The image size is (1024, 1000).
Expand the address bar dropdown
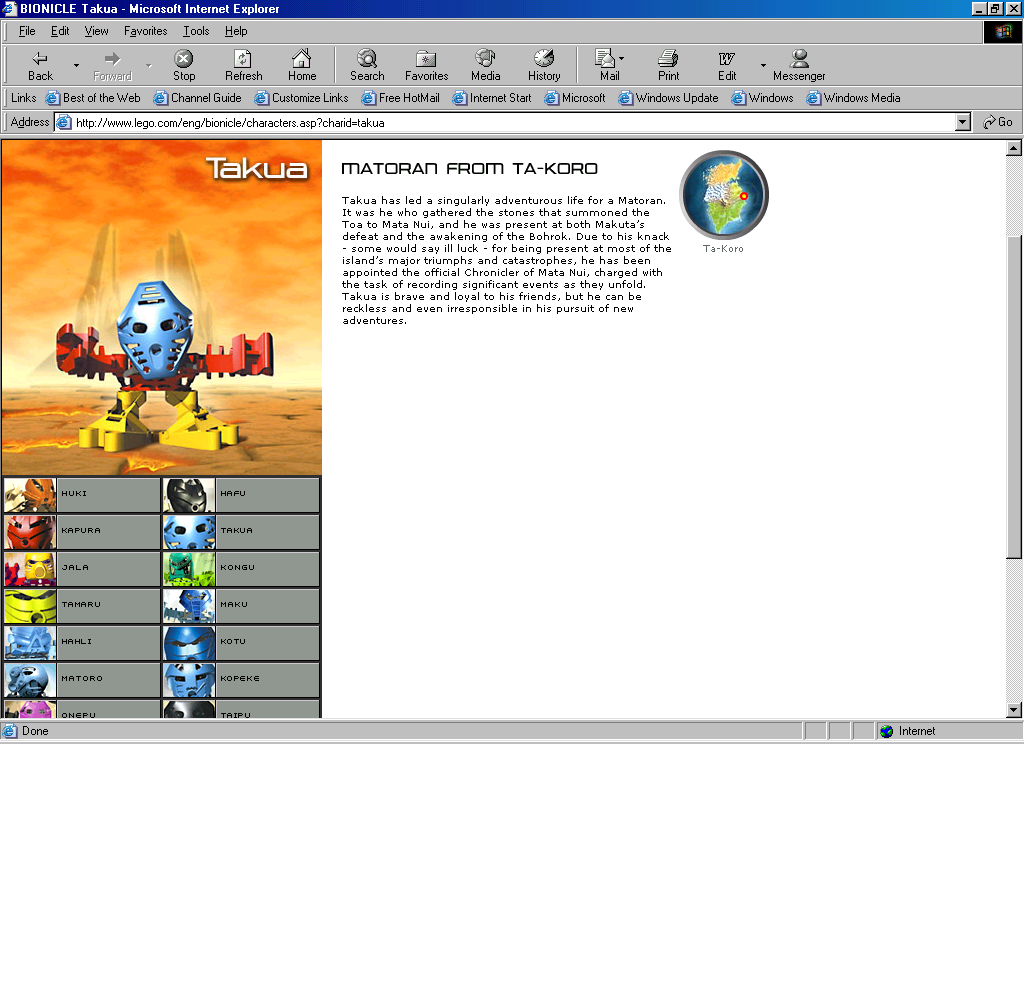(963, 123)
